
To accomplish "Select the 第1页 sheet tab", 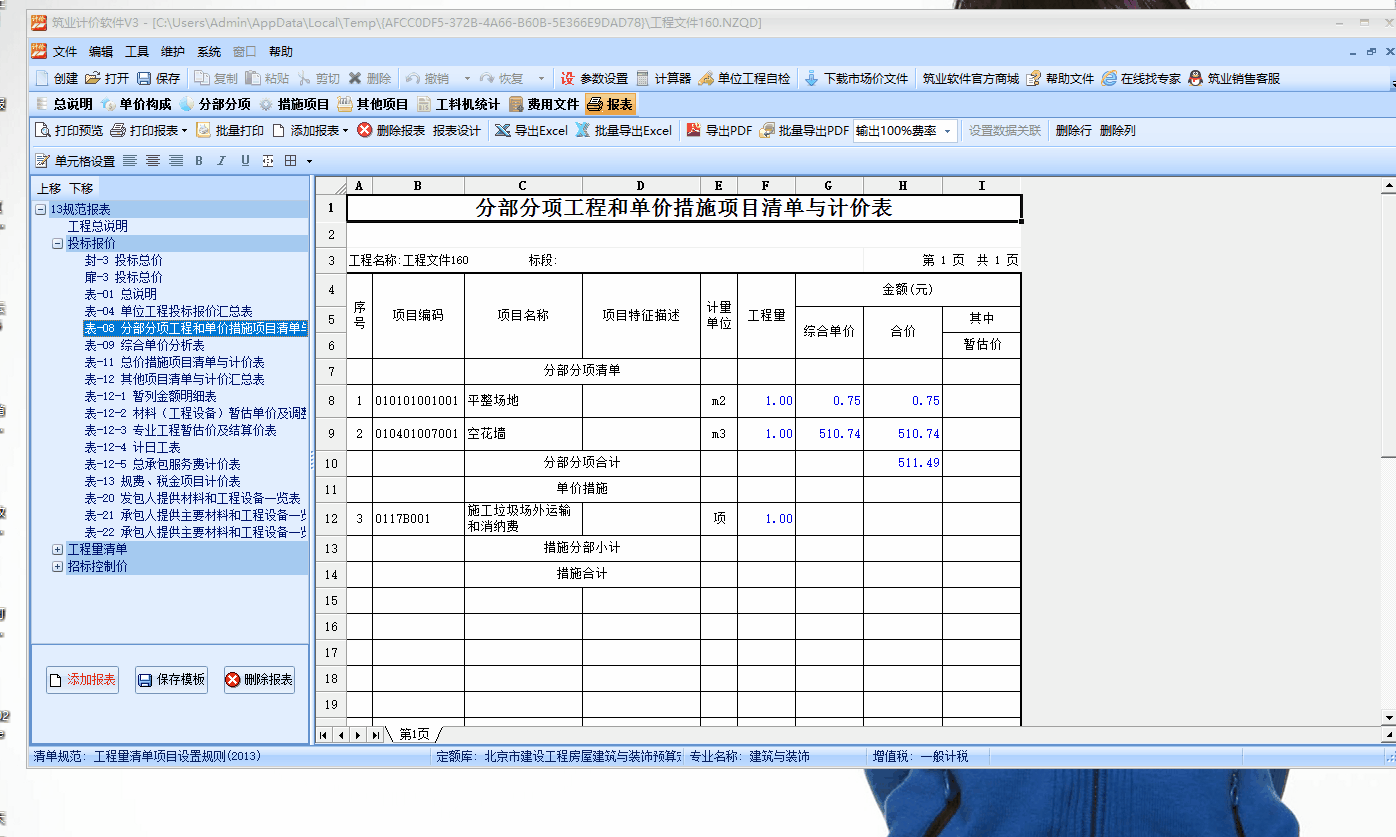I will click(414, 734).
